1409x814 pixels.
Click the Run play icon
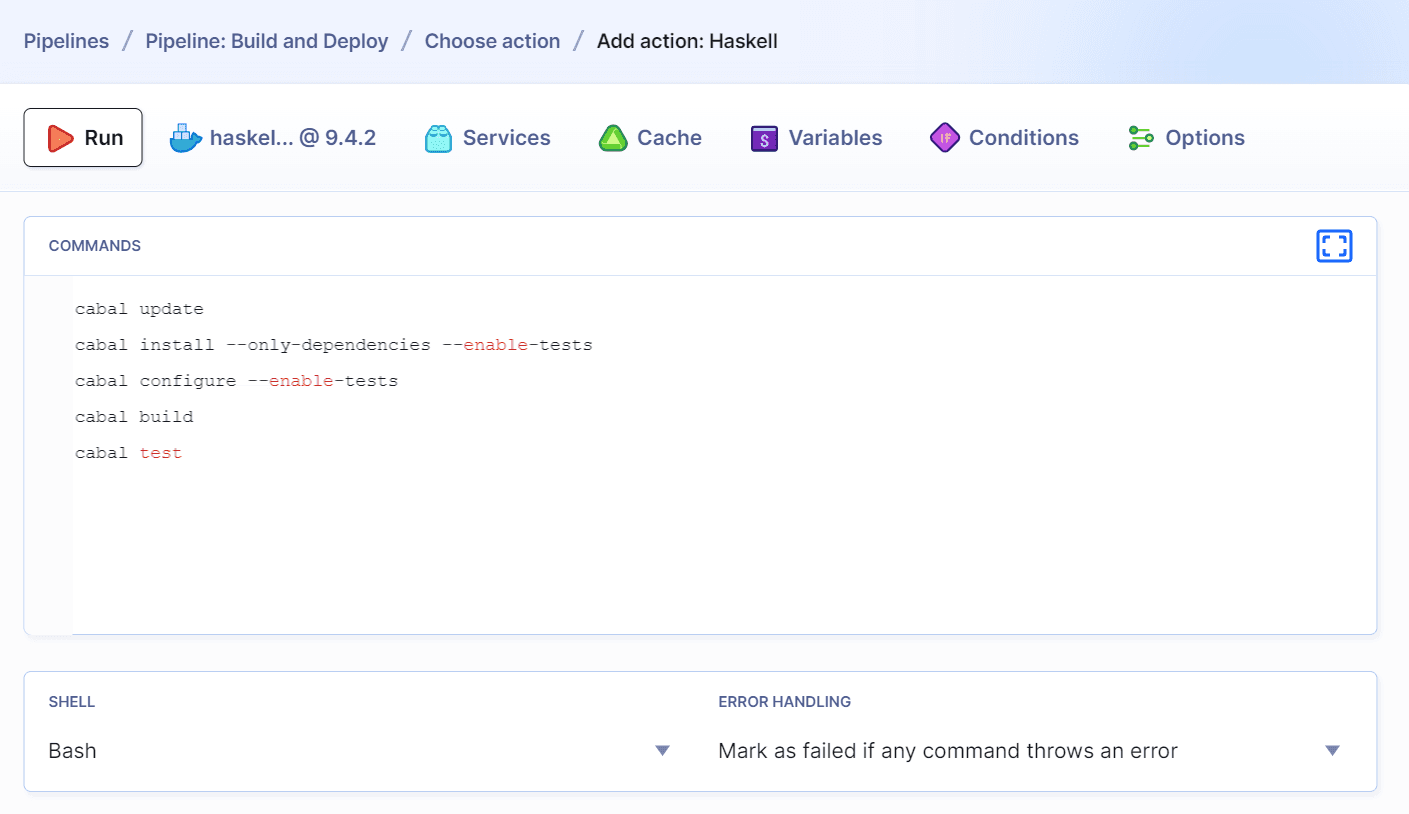[x=59, y=138]
